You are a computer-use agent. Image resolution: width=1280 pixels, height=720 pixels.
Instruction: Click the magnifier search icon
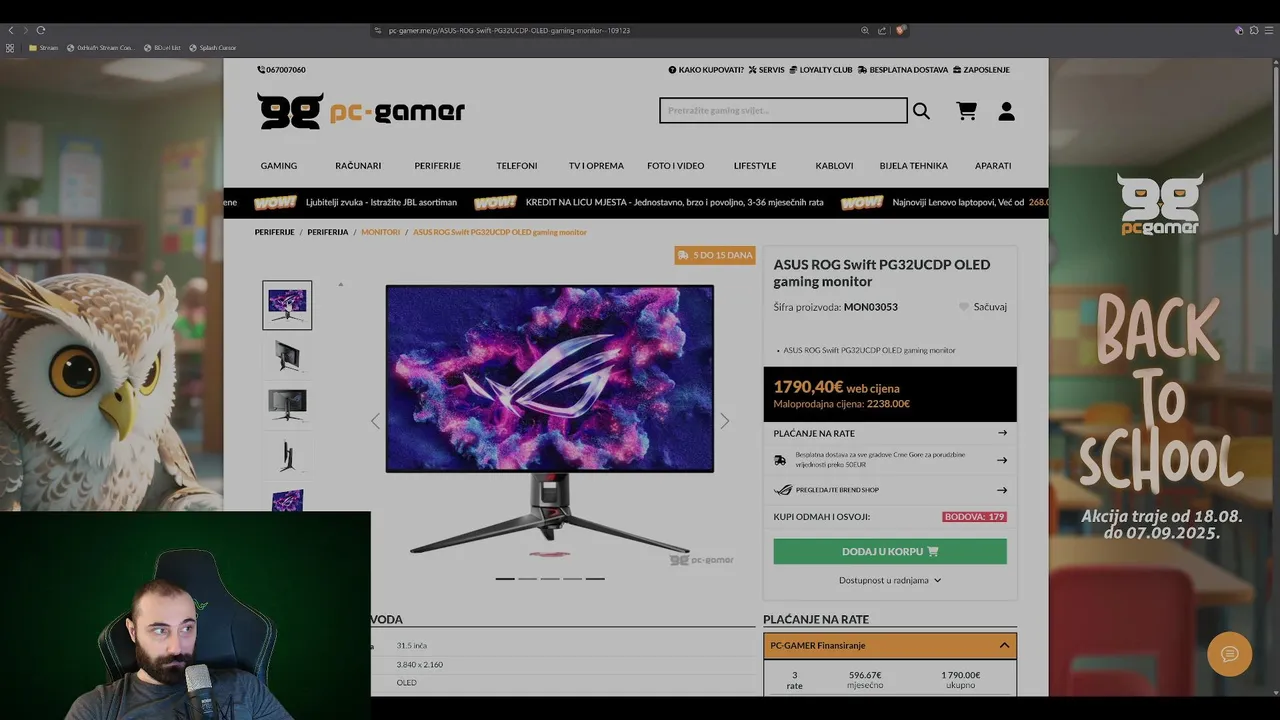pyautogui.click(x=921, y=111)
